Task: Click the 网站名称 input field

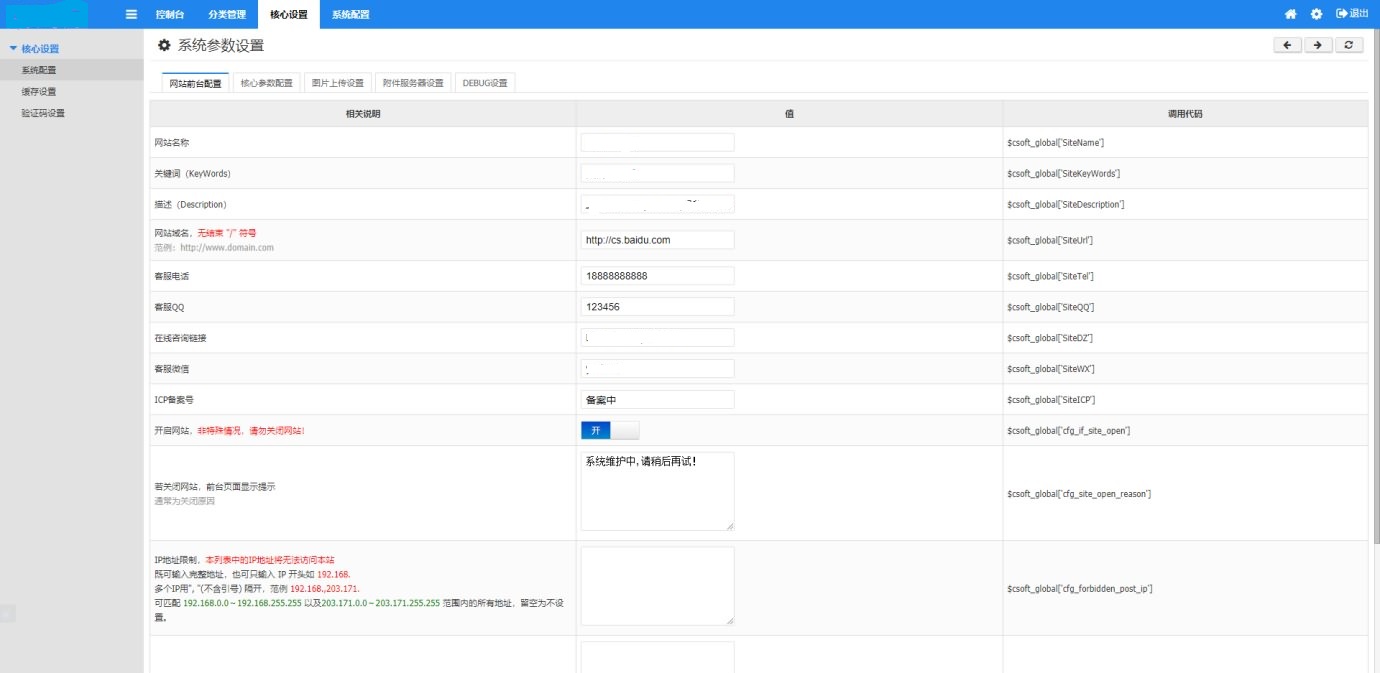Action: pyautogui.click(x=657, y=142)
